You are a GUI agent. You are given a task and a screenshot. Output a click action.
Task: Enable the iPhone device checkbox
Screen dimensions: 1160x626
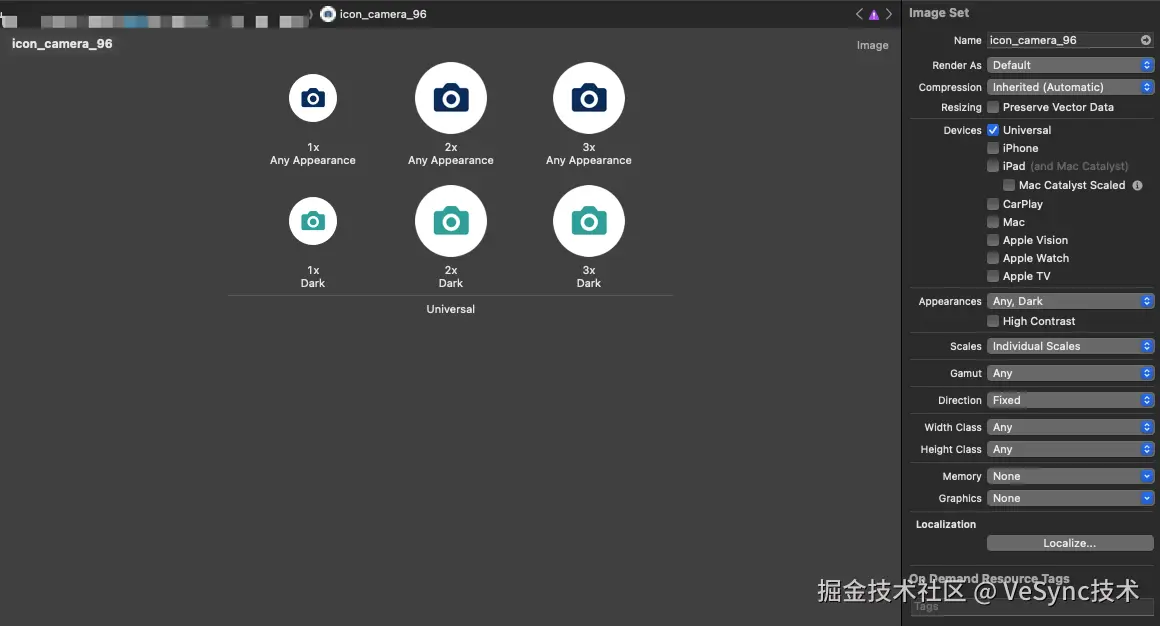click(x=993, y=148)
